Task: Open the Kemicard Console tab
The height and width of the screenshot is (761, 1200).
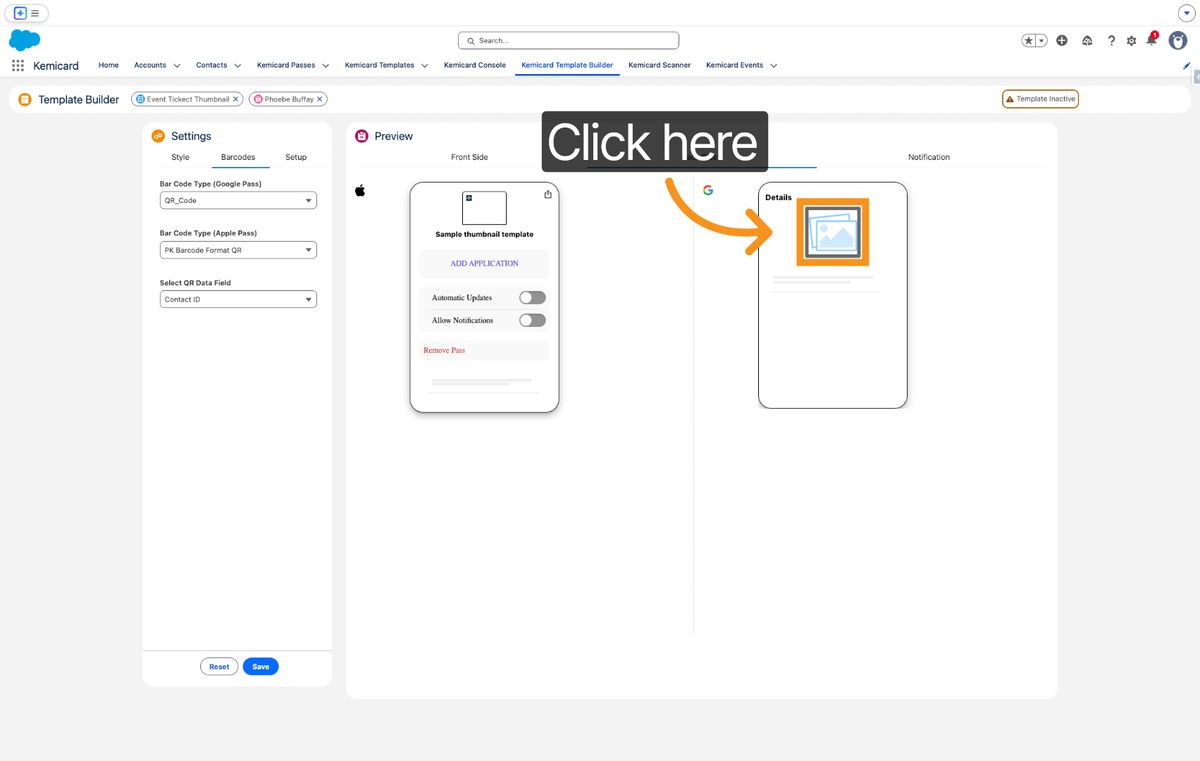Action: point(475,65)
